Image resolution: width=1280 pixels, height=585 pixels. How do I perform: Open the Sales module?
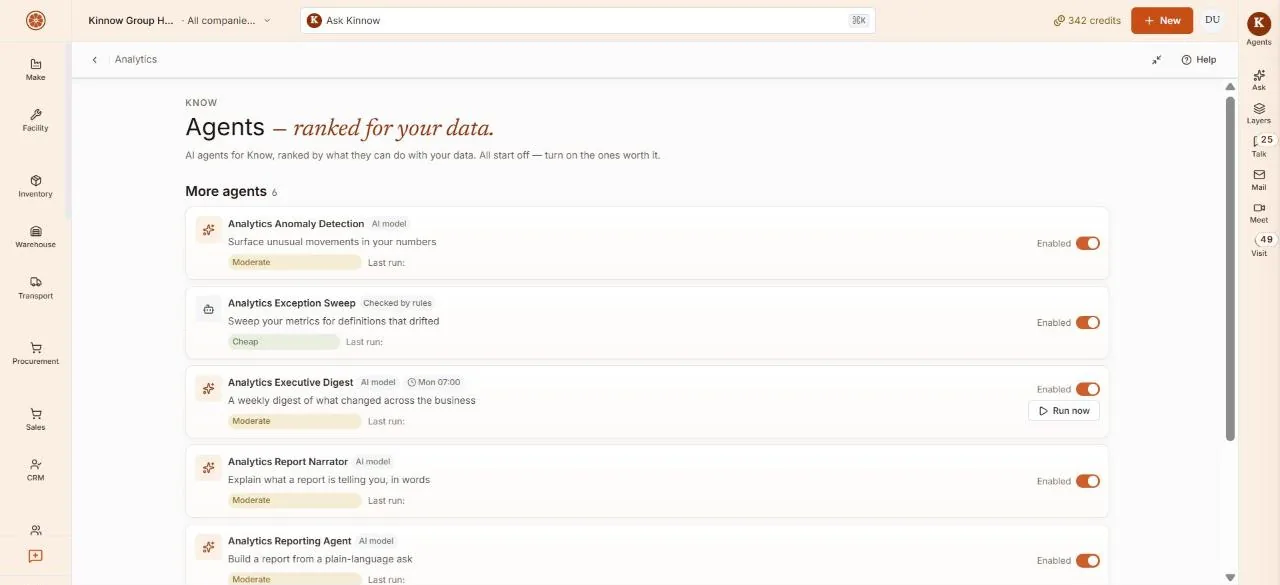point(35,419)
